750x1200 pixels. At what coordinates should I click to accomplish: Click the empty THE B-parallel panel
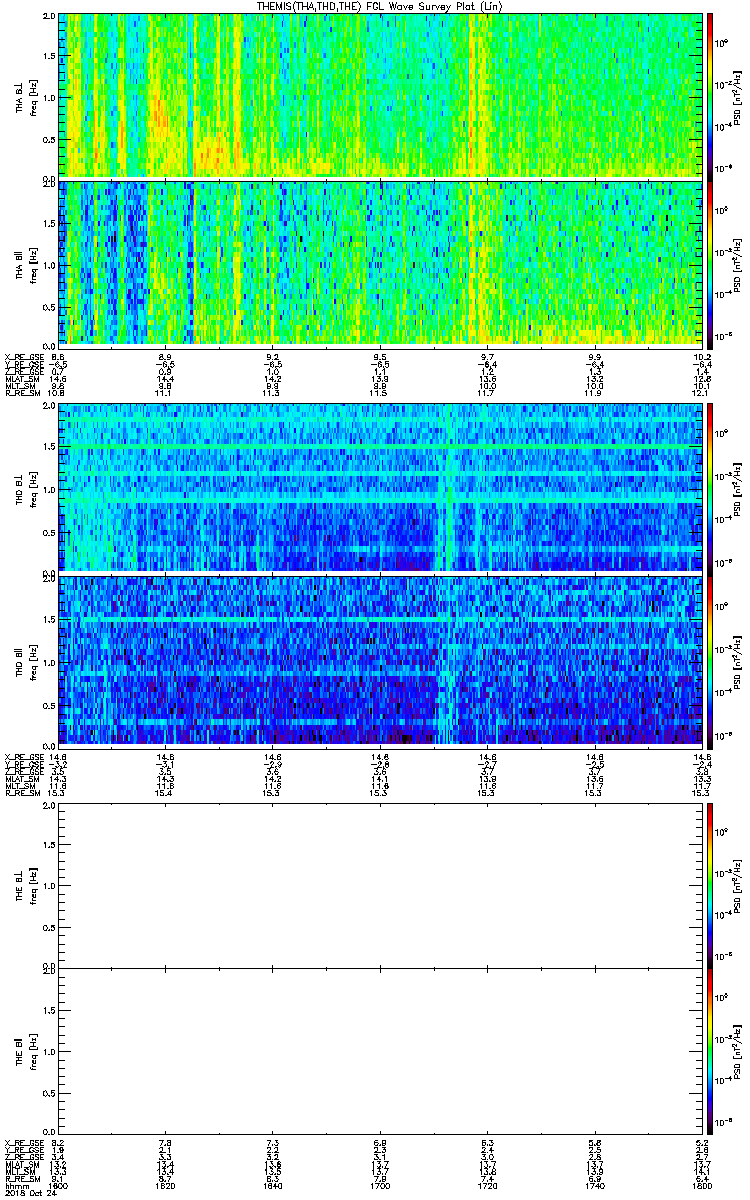point(380,1051)
